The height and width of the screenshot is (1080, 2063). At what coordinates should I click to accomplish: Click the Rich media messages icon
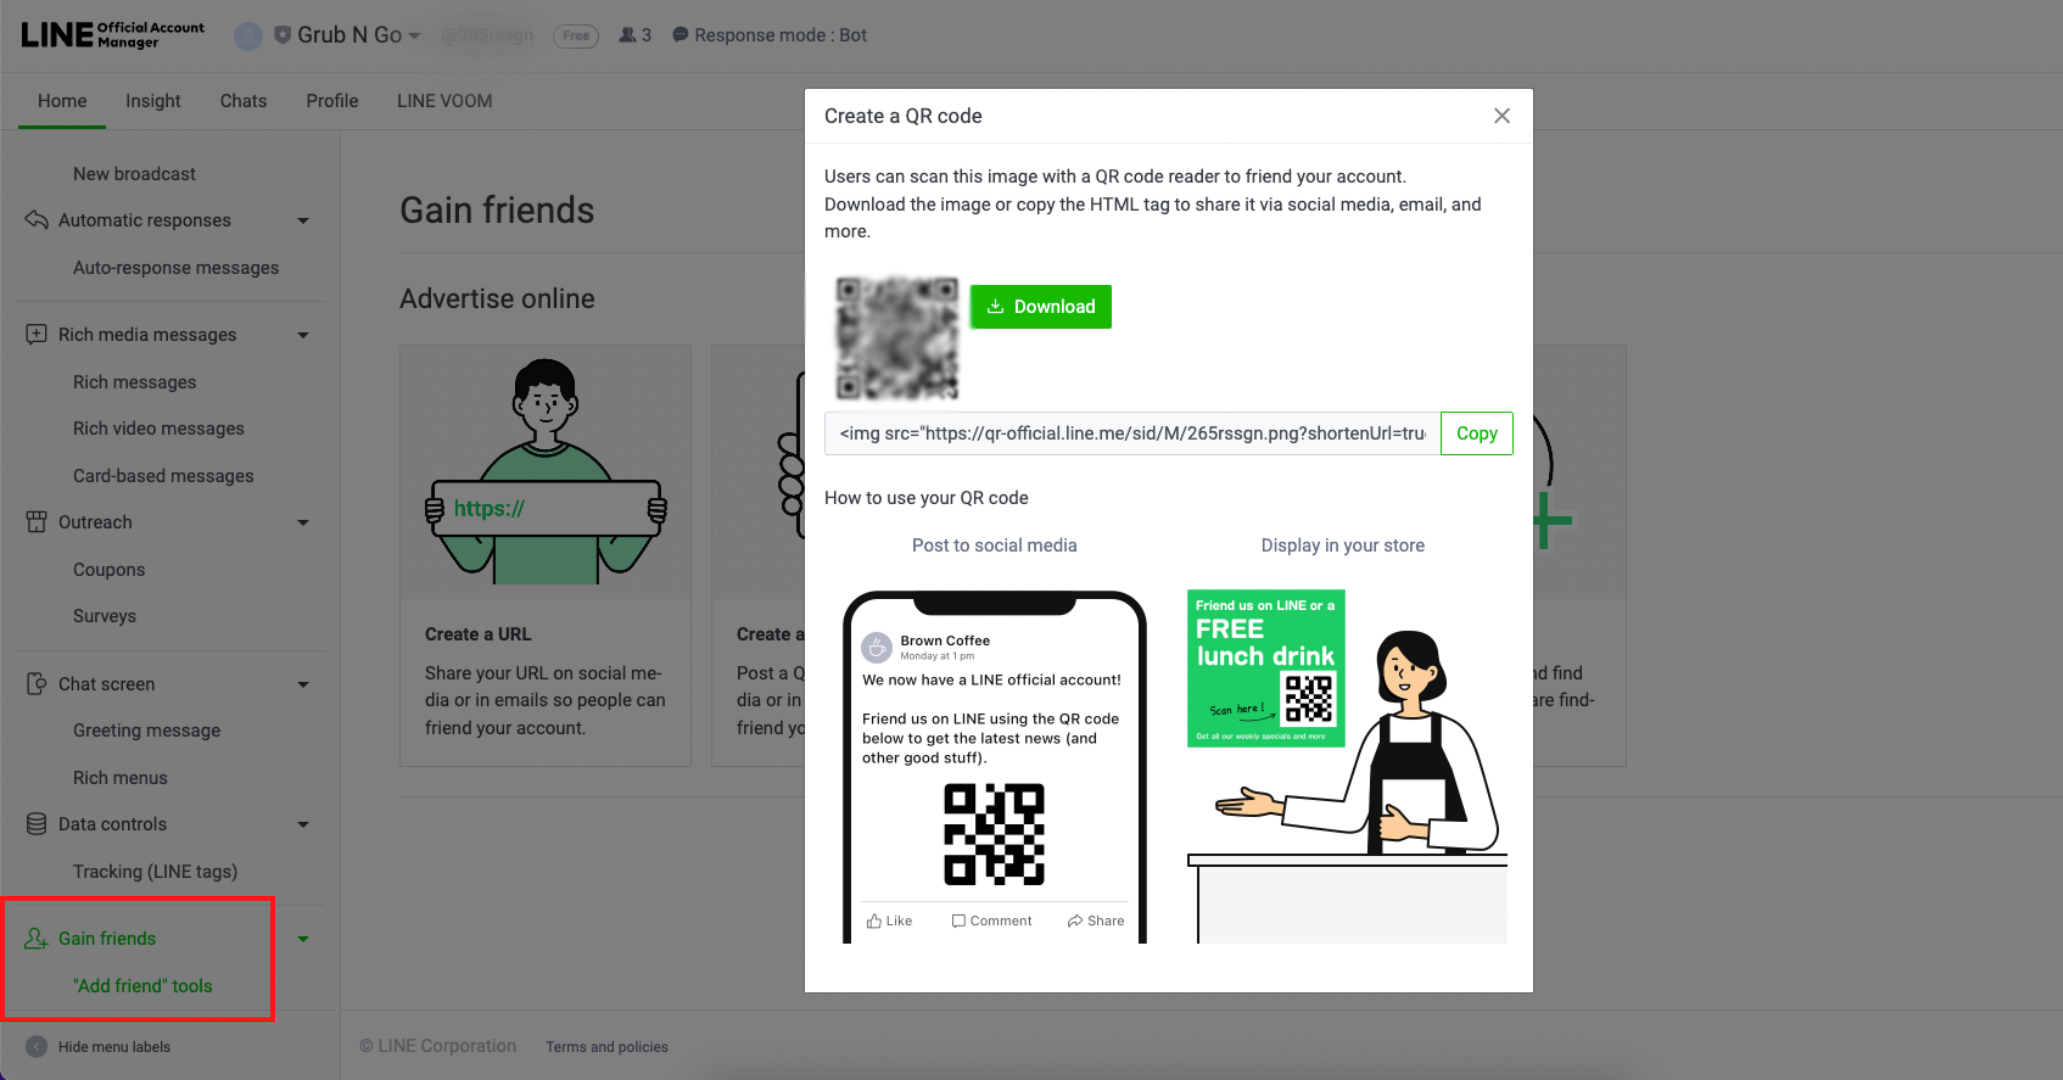tap(37, 334)
